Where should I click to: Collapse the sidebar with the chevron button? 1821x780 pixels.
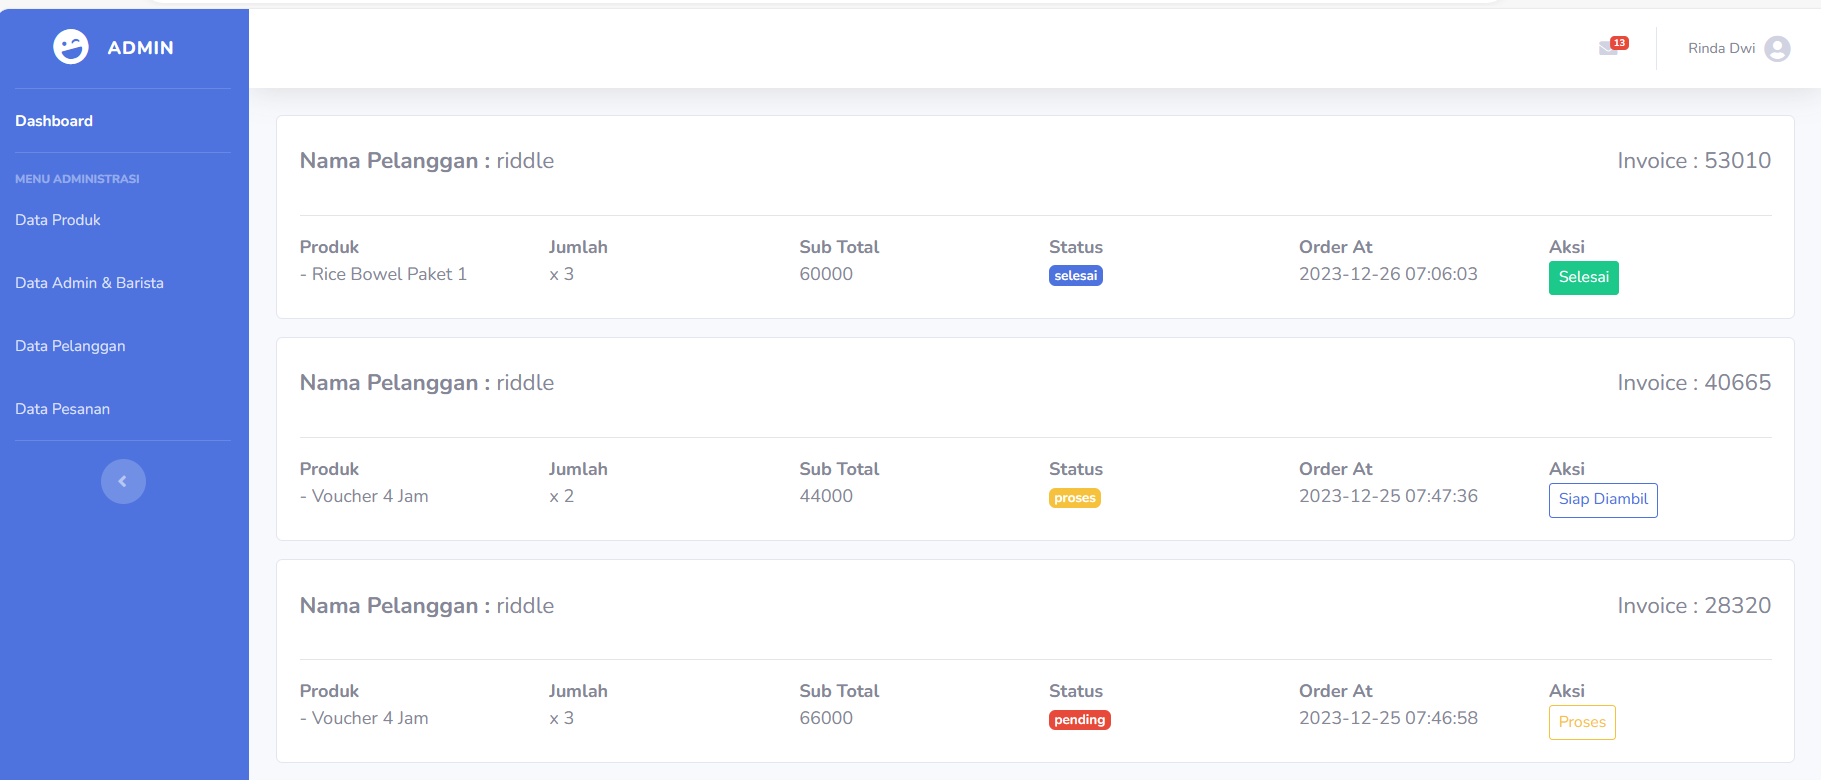[123, 481]
